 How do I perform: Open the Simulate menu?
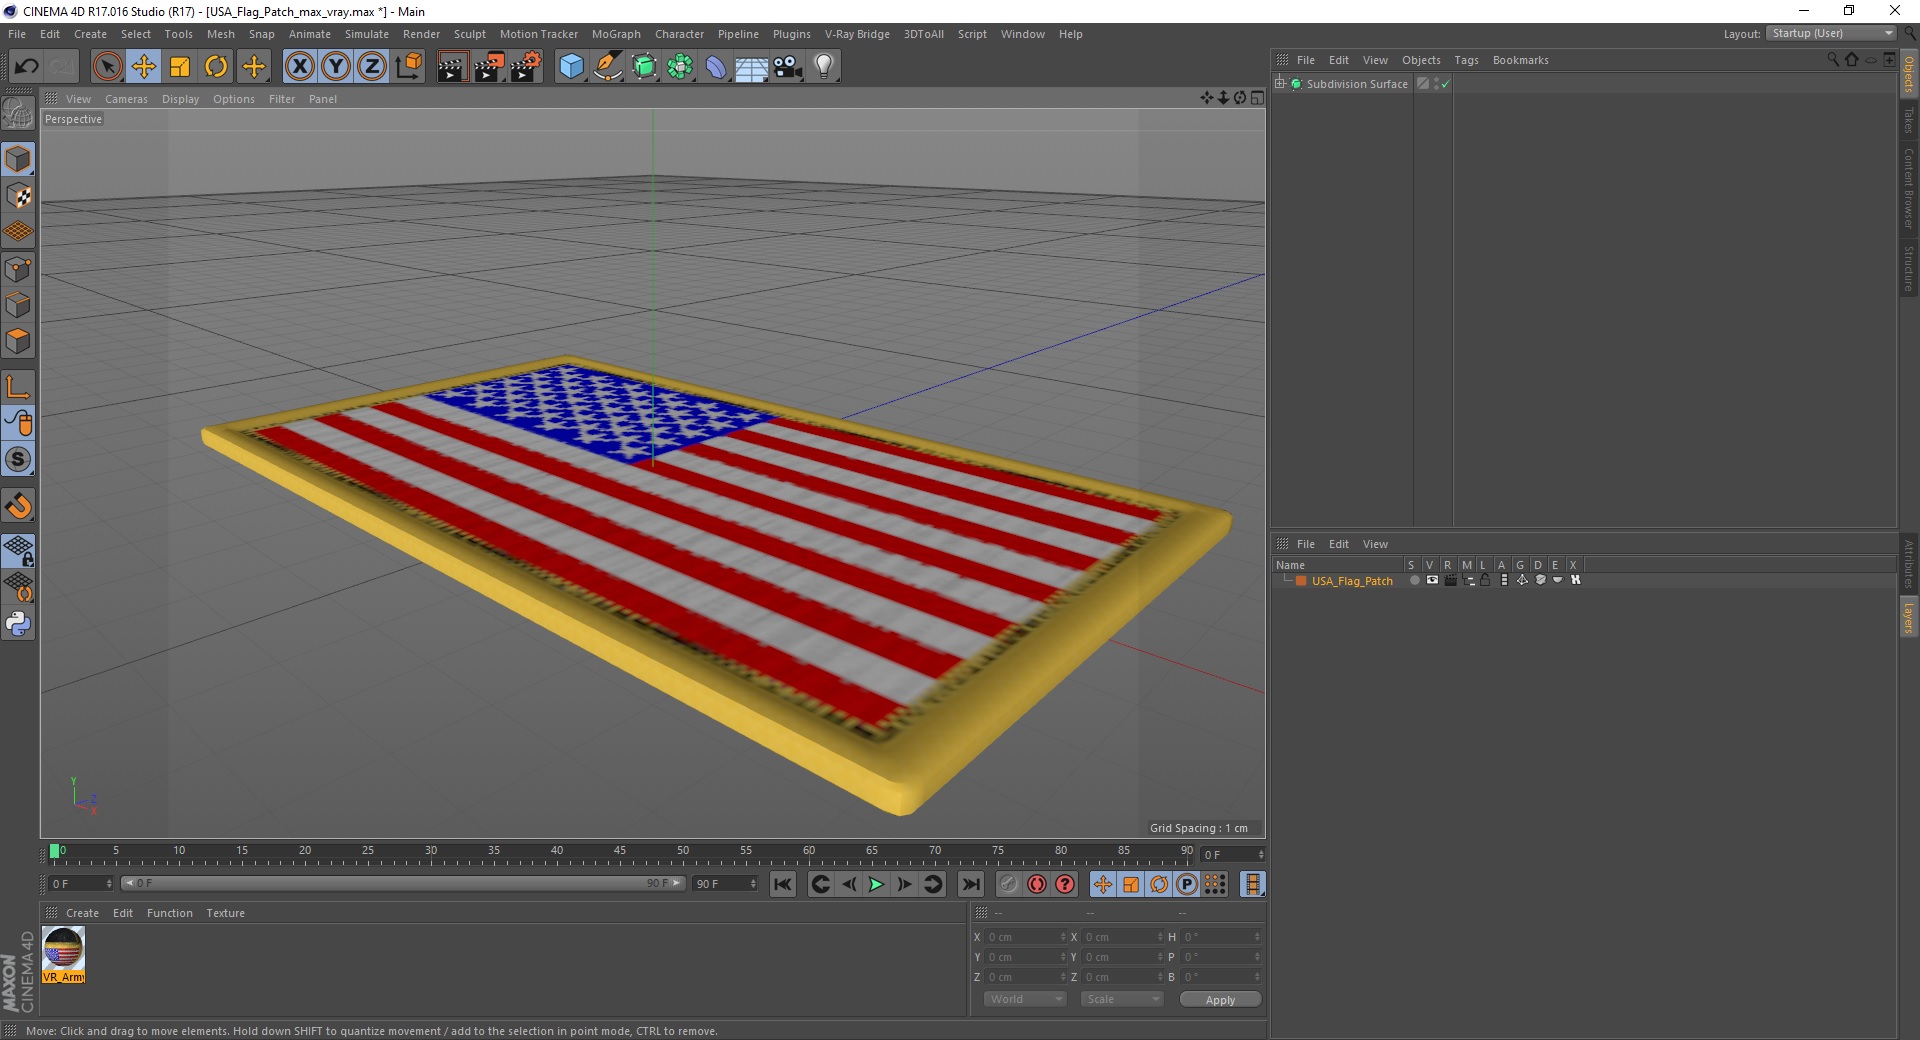click(x=367, y=34)
